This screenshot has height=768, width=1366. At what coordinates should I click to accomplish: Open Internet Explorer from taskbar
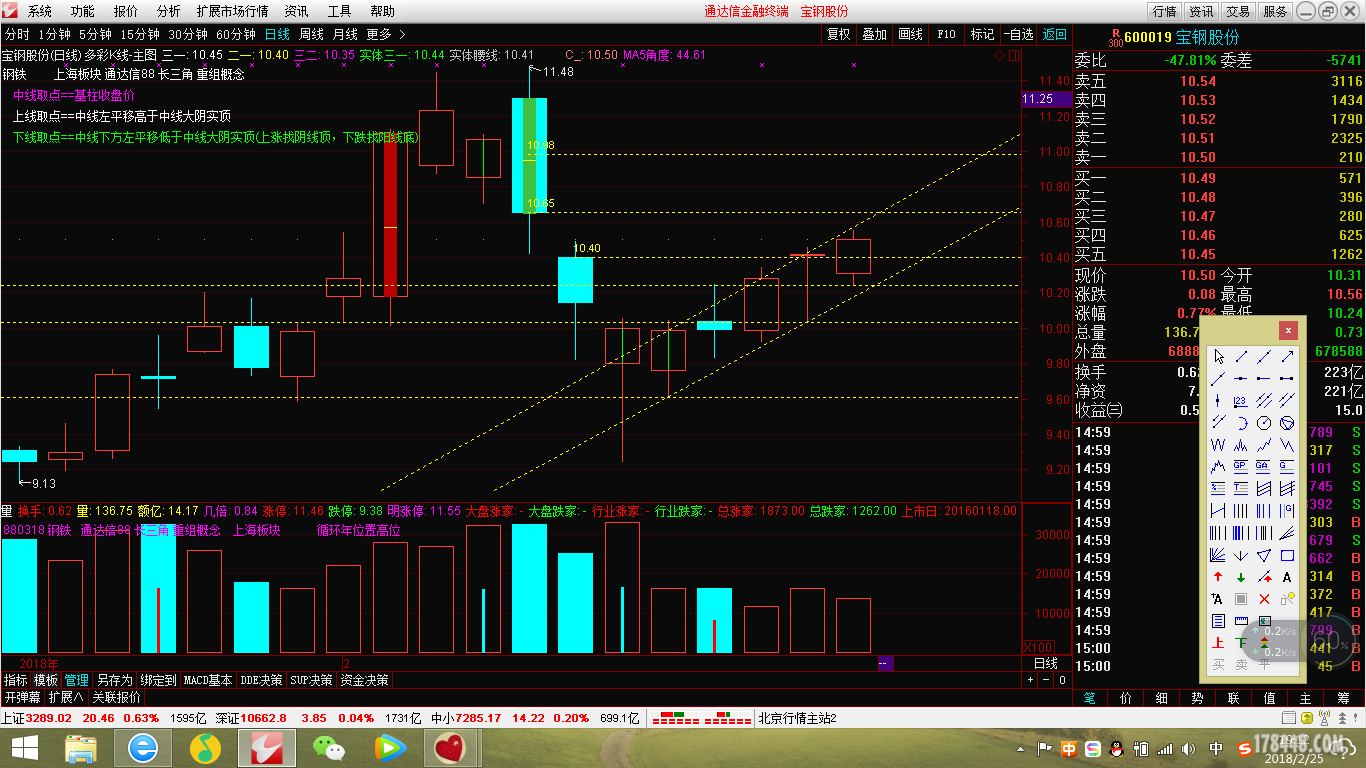pos(143,748)
